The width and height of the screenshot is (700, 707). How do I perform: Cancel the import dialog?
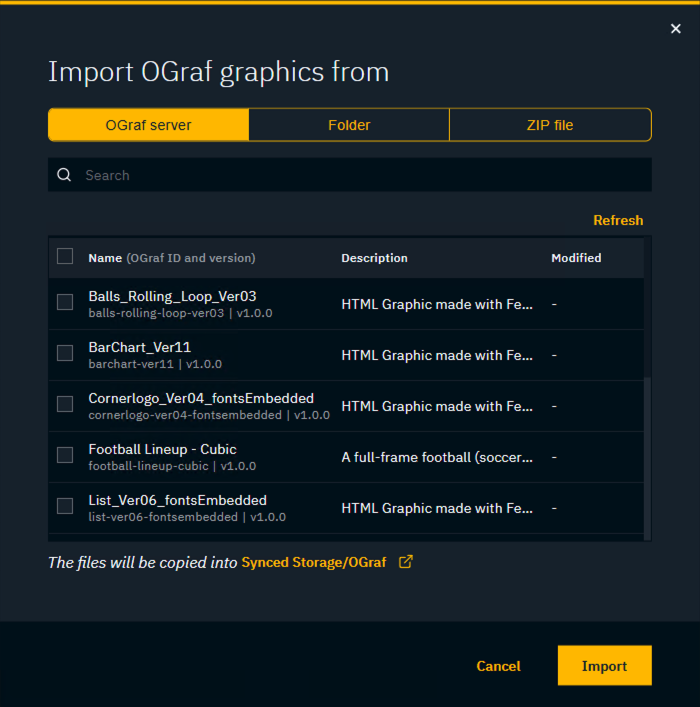(x=498, y=666)
